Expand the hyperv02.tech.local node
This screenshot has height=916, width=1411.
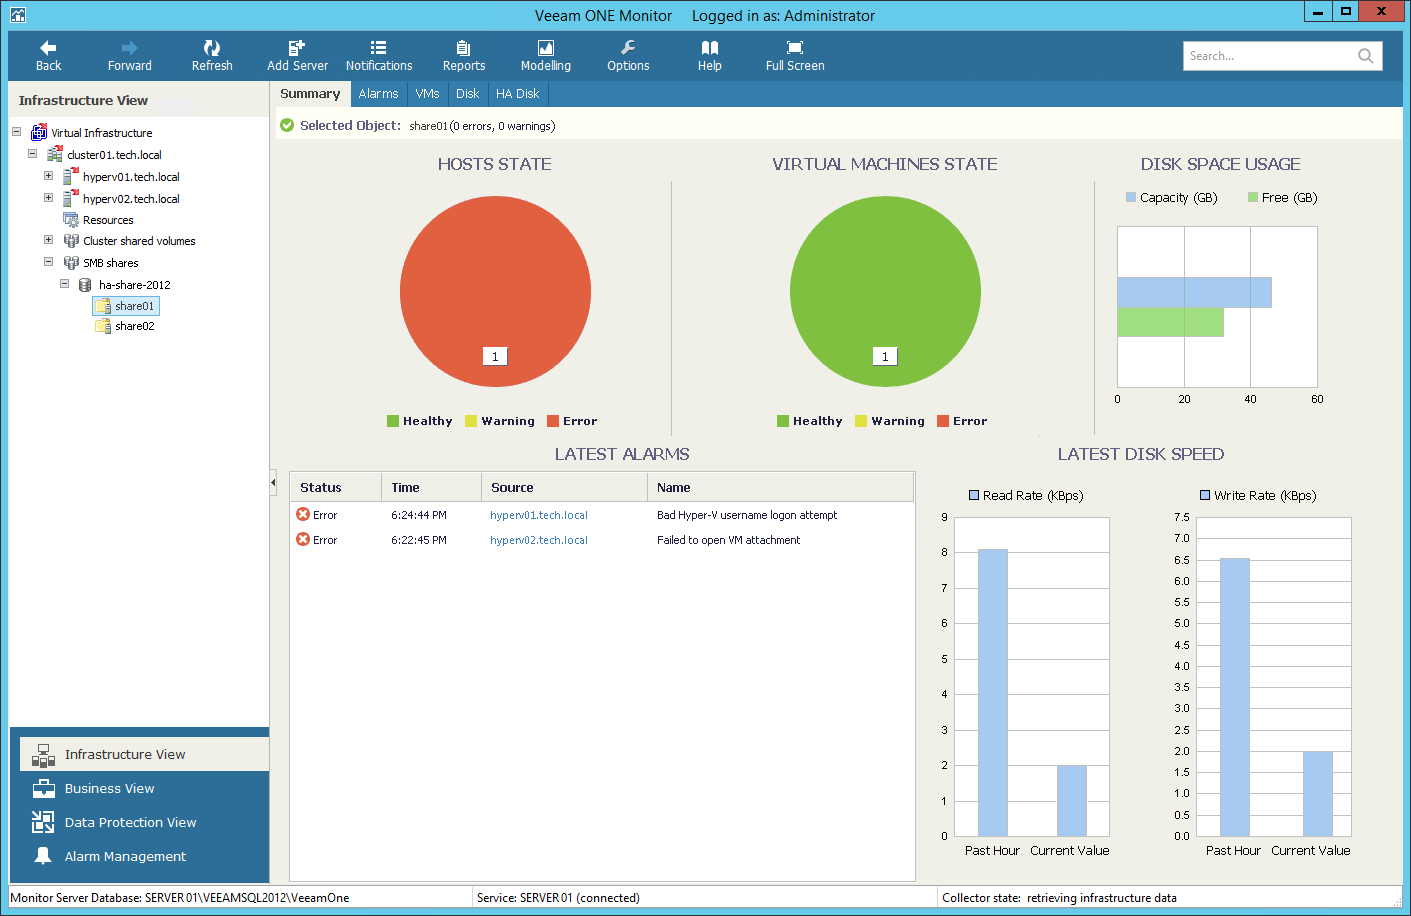coord(48,197)
